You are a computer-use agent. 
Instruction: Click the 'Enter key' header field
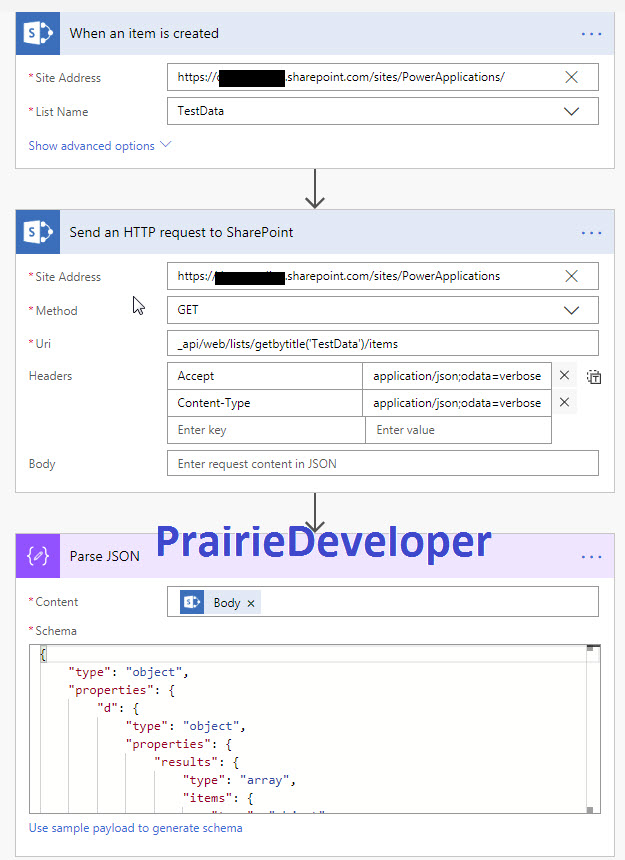(x=266, y=430)
